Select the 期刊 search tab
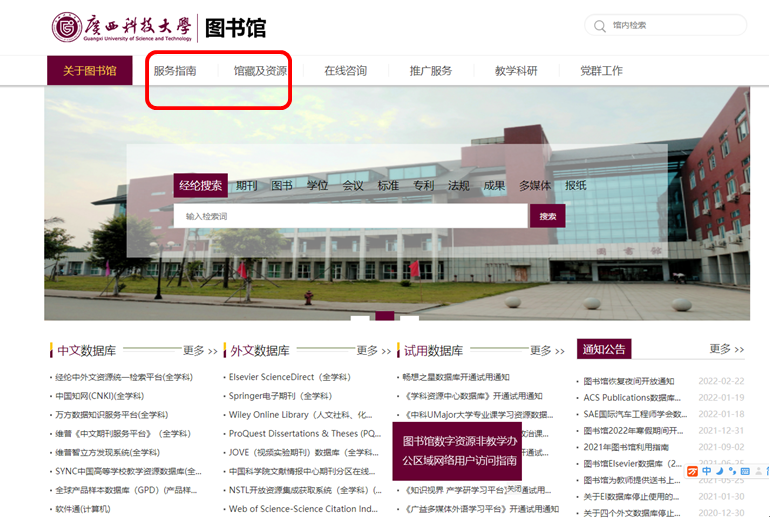The width and height of the screenshot is (770, 529). point(247,185)
